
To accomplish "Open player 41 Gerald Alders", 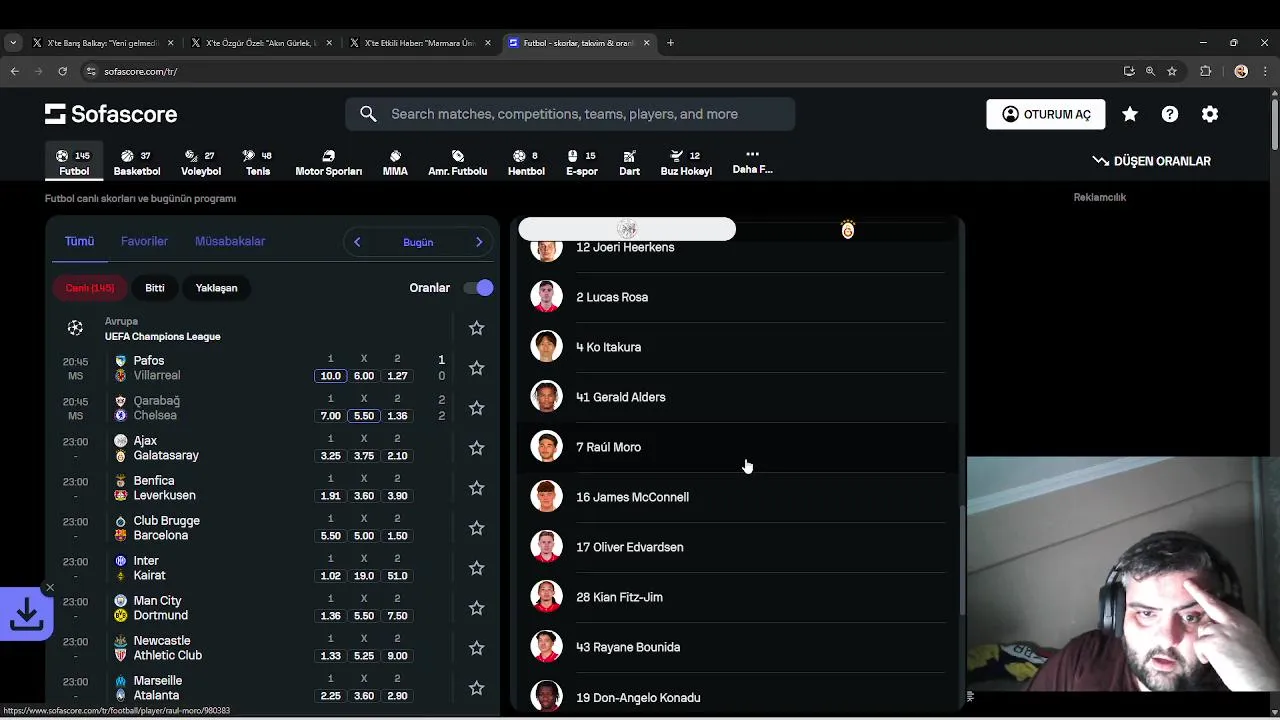I will pyautogui.click(x=737, y=397).
